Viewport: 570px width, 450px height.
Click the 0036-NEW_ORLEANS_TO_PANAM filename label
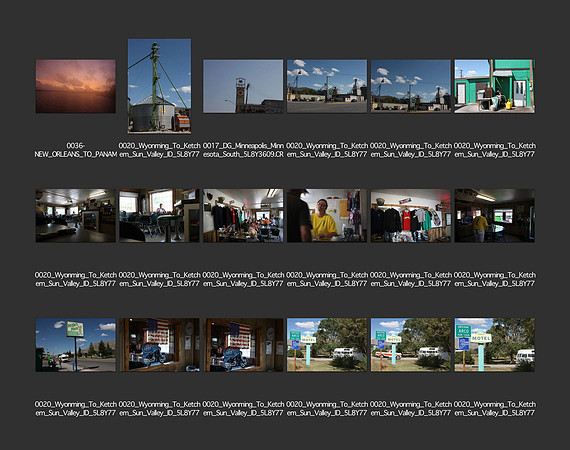click(x=76, y=150)
